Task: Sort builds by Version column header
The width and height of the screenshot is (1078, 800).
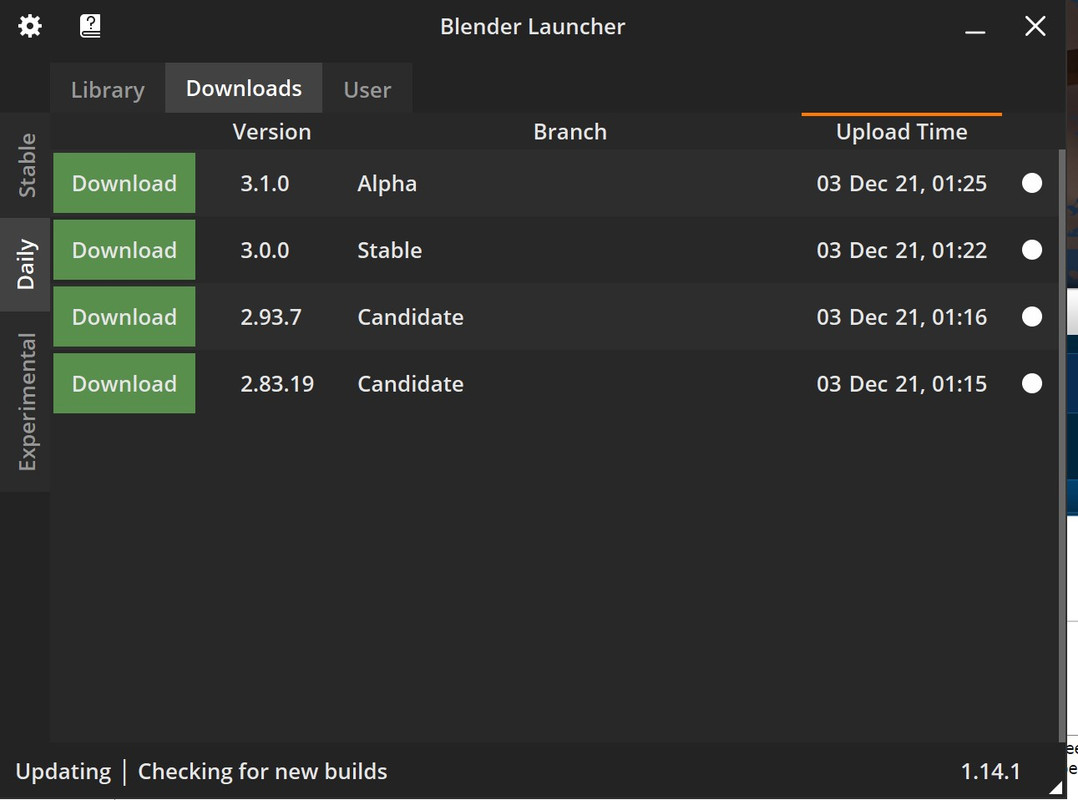Action: 272,131
